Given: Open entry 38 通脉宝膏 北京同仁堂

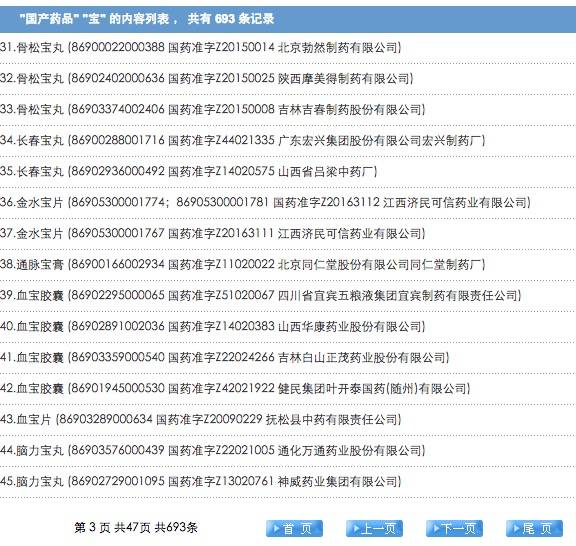Looking at the screenshot, I should tap(243, 264).
